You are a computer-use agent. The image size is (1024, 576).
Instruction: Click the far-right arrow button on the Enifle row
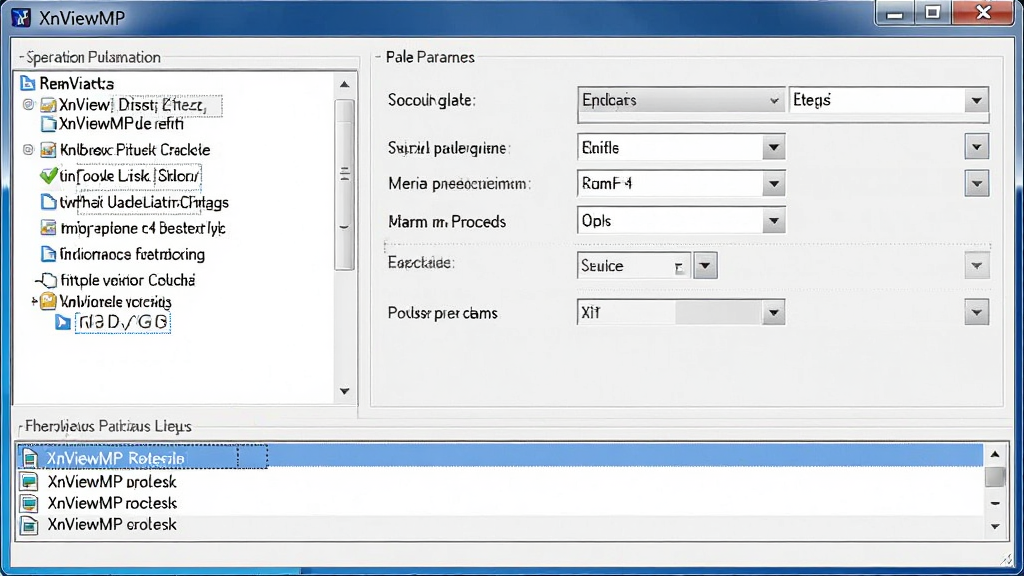[x=976, y=147]
